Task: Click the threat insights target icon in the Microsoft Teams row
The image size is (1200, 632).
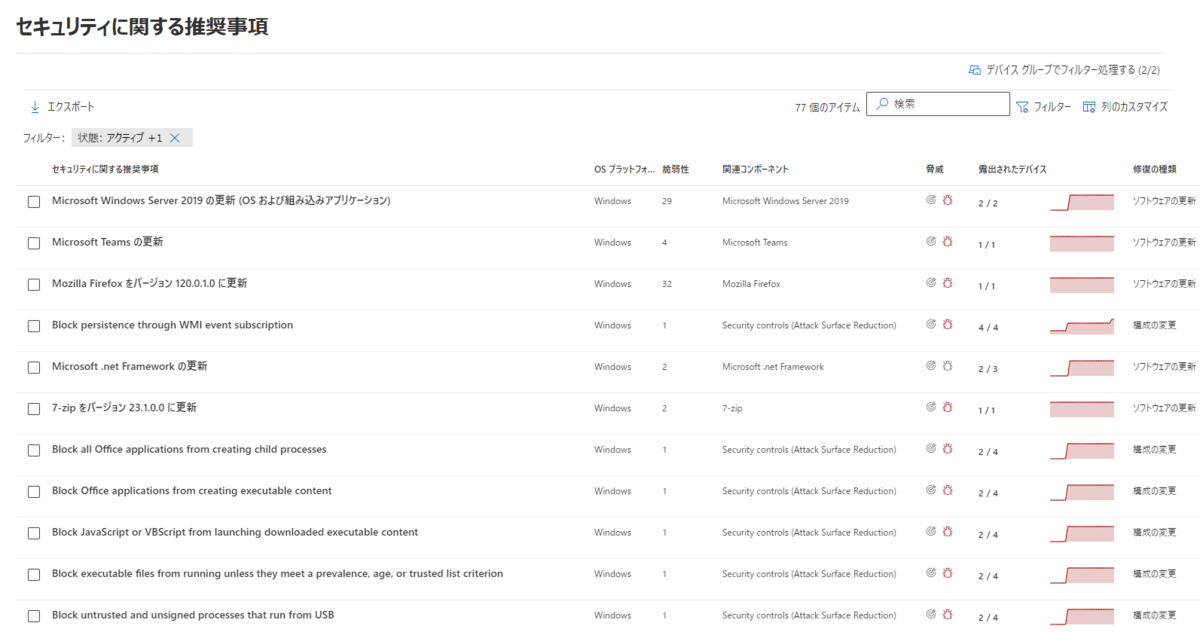Action: point(932,242)
